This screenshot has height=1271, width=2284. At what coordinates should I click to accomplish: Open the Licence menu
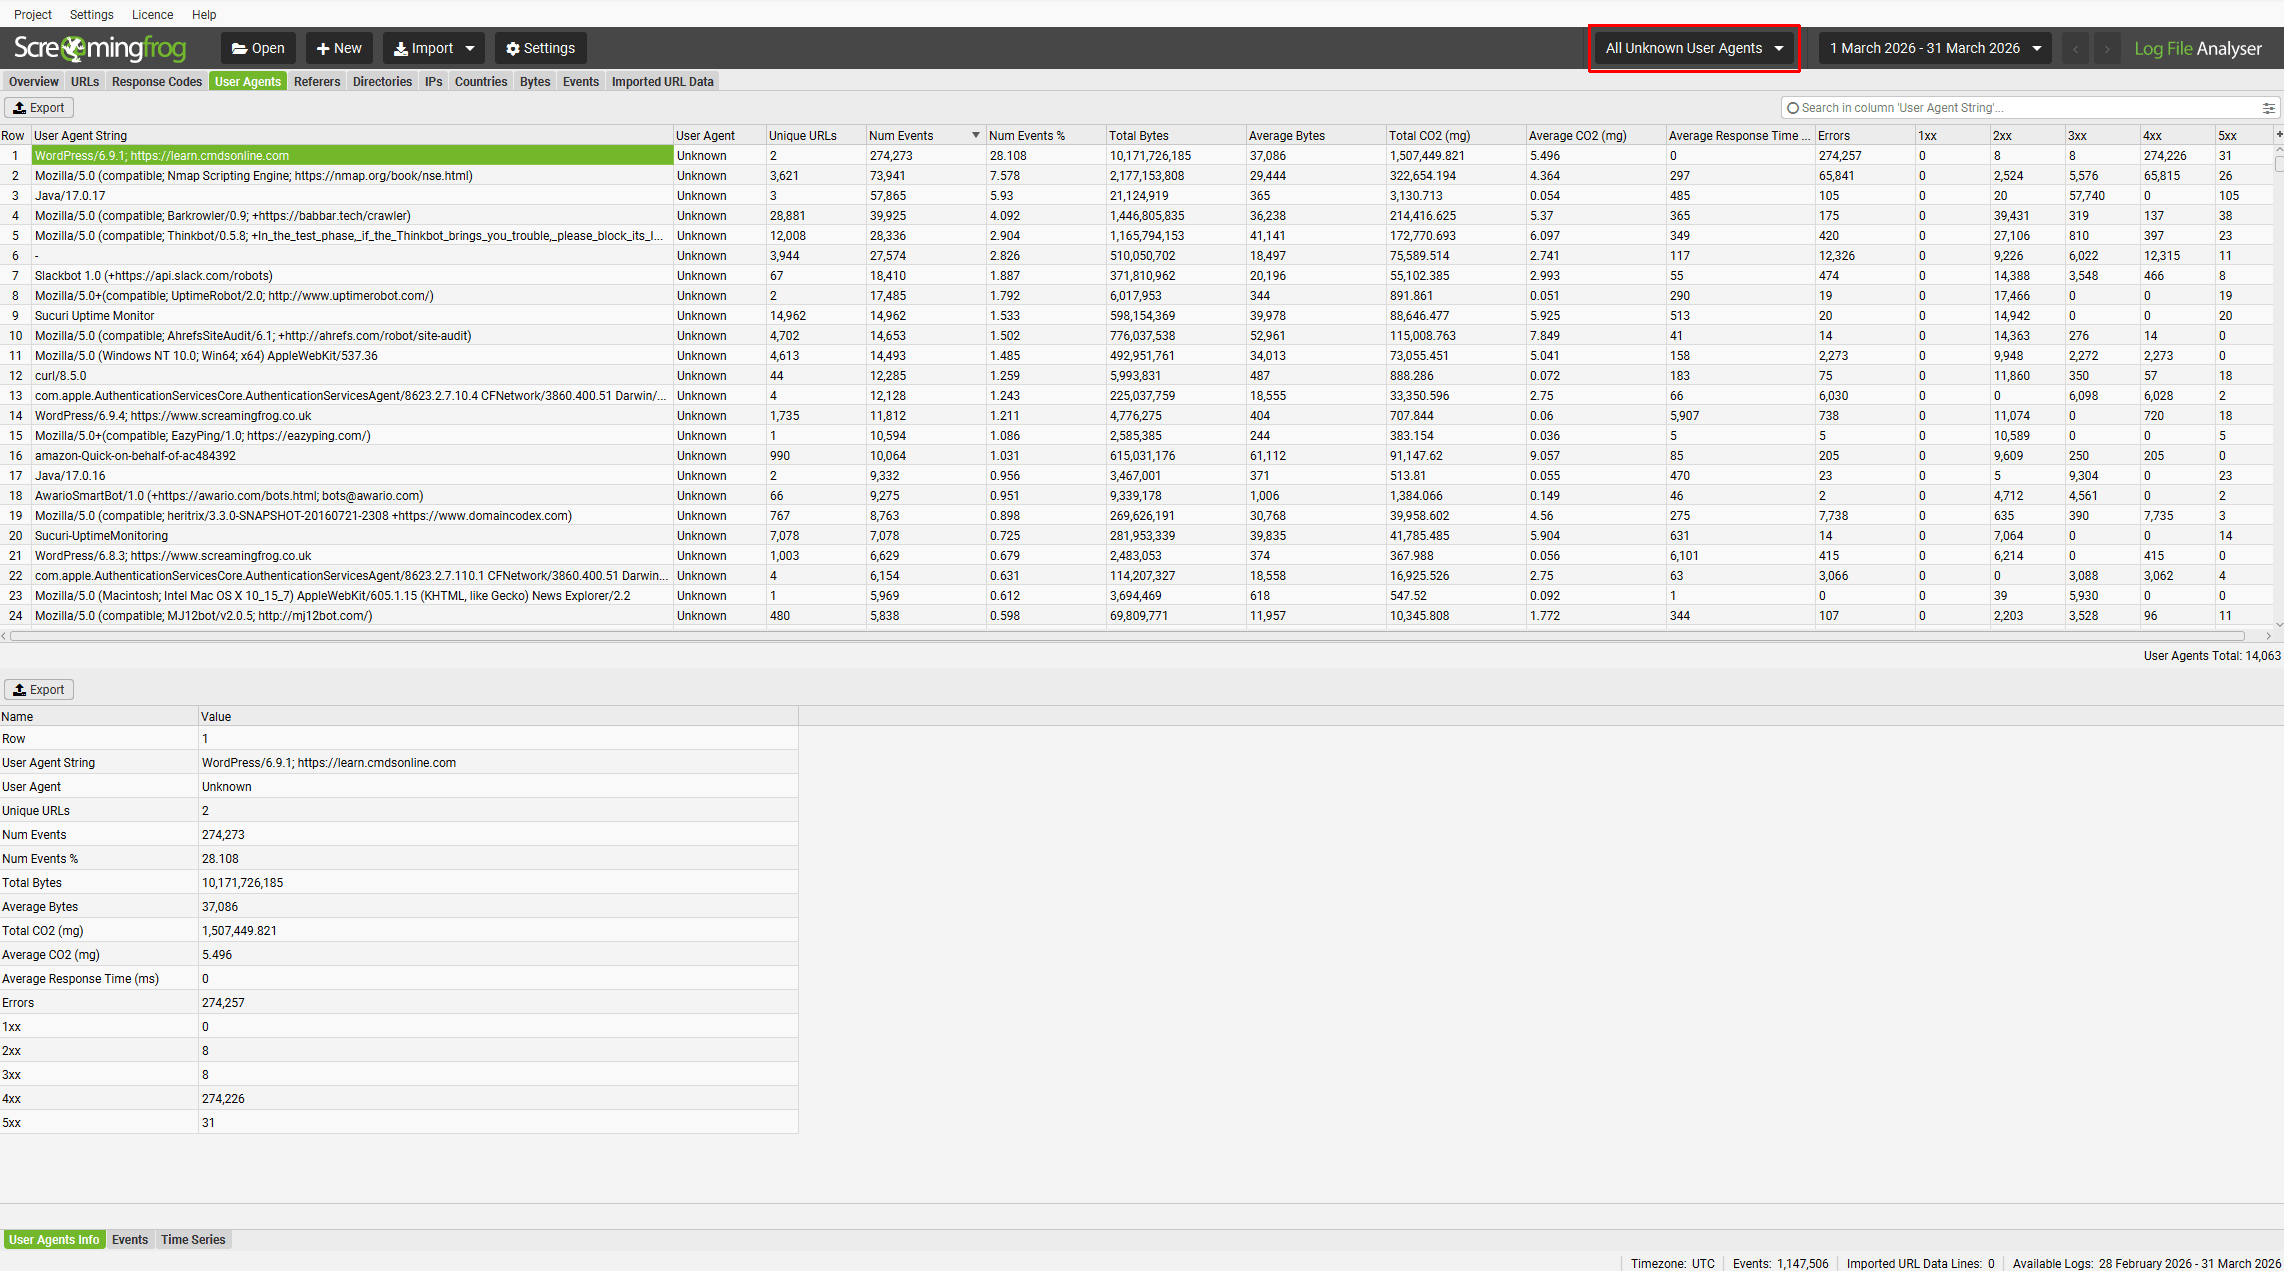pos(152,14)
